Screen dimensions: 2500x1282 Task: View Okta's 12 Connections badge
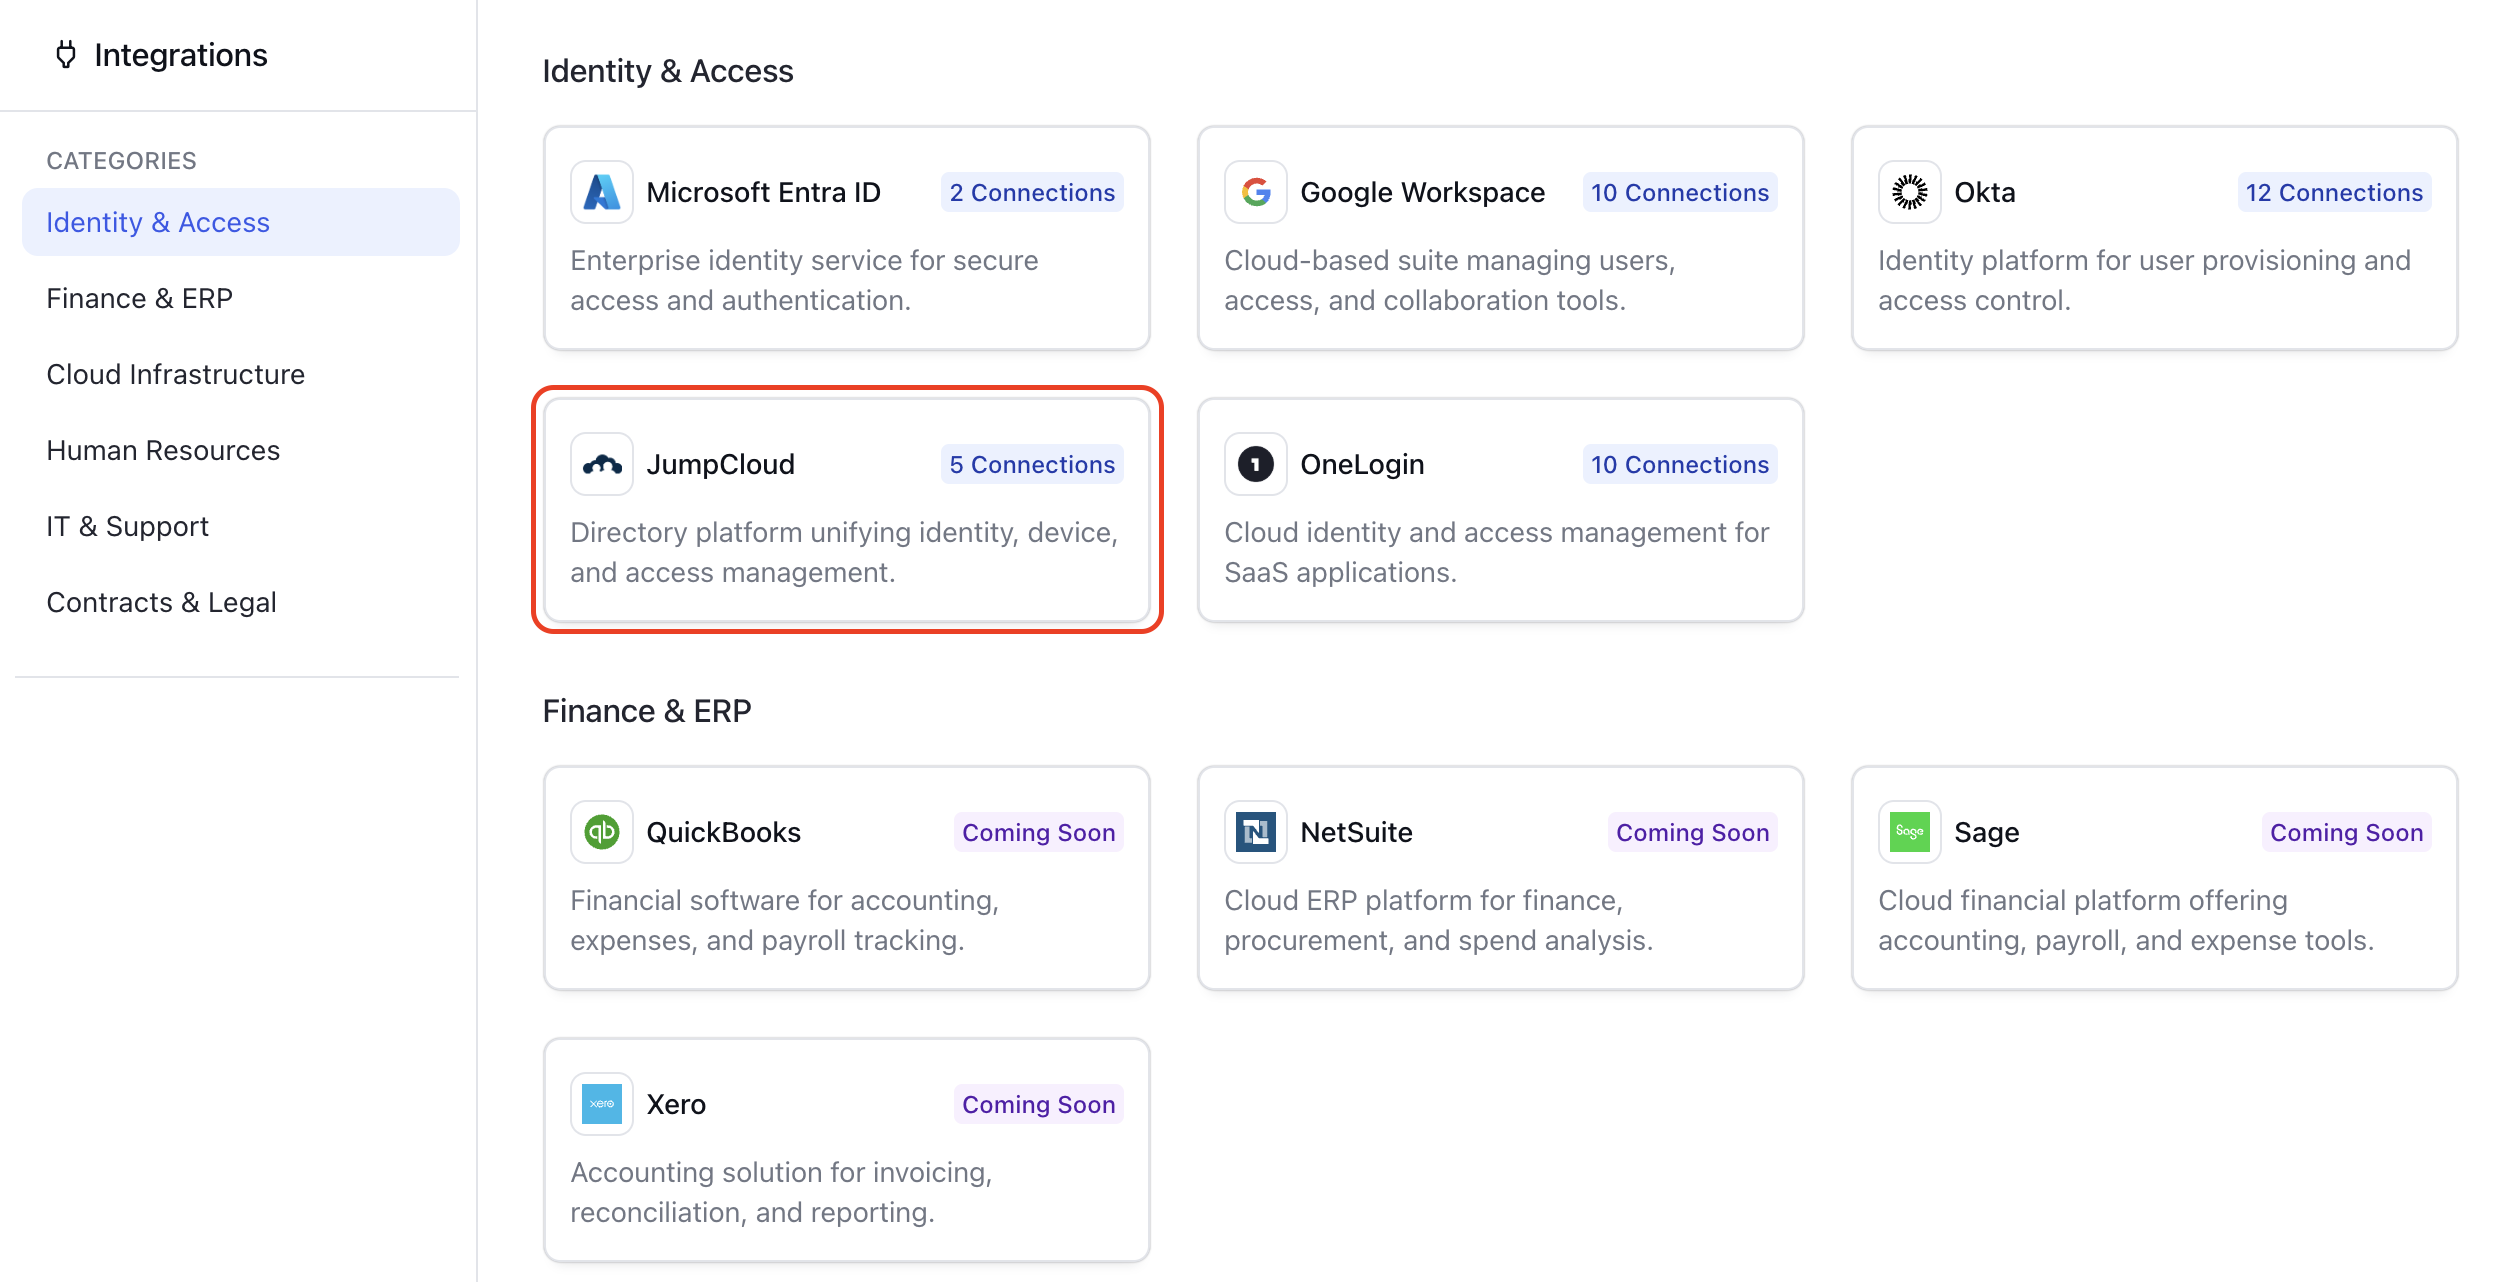coord(2334,192)
